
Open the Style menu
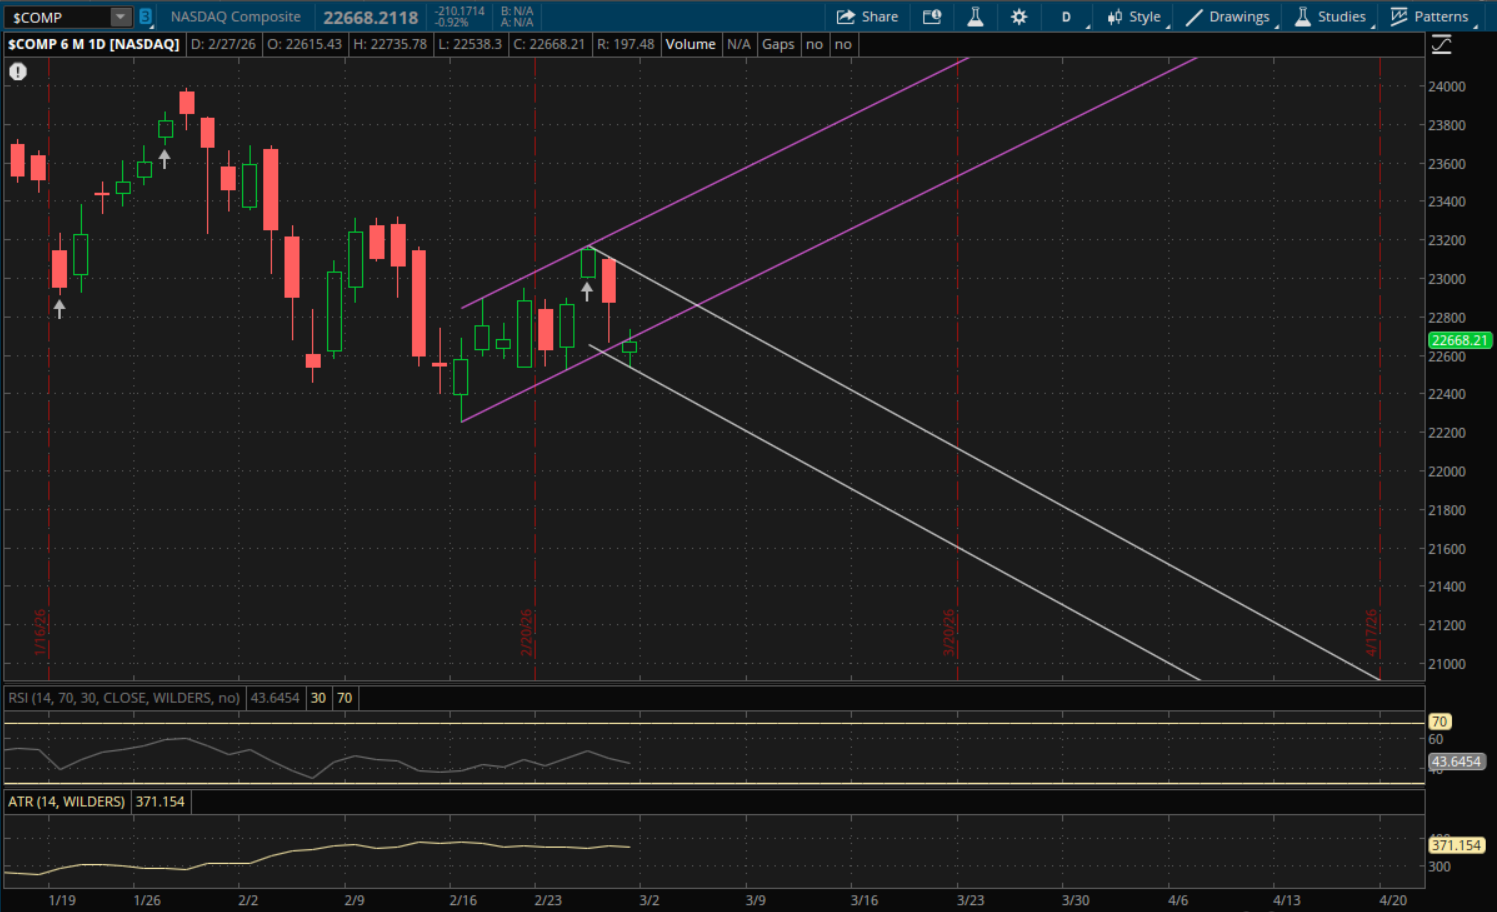[1134, 17]
